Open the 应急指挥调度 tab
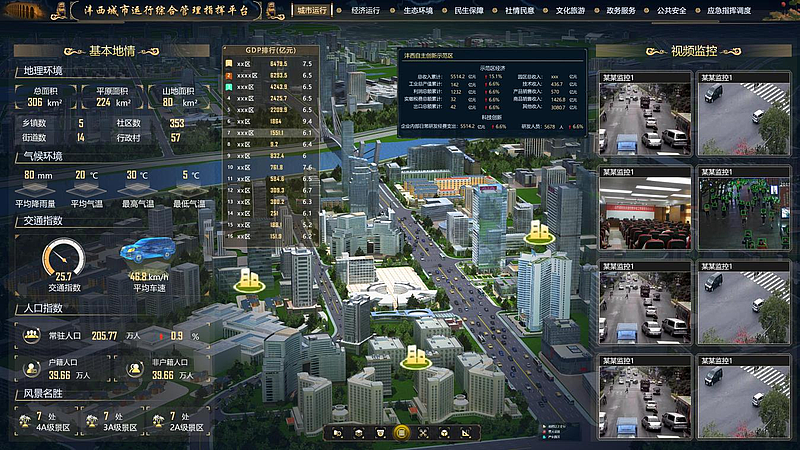 pyautogui.click(x=728, y=10)
